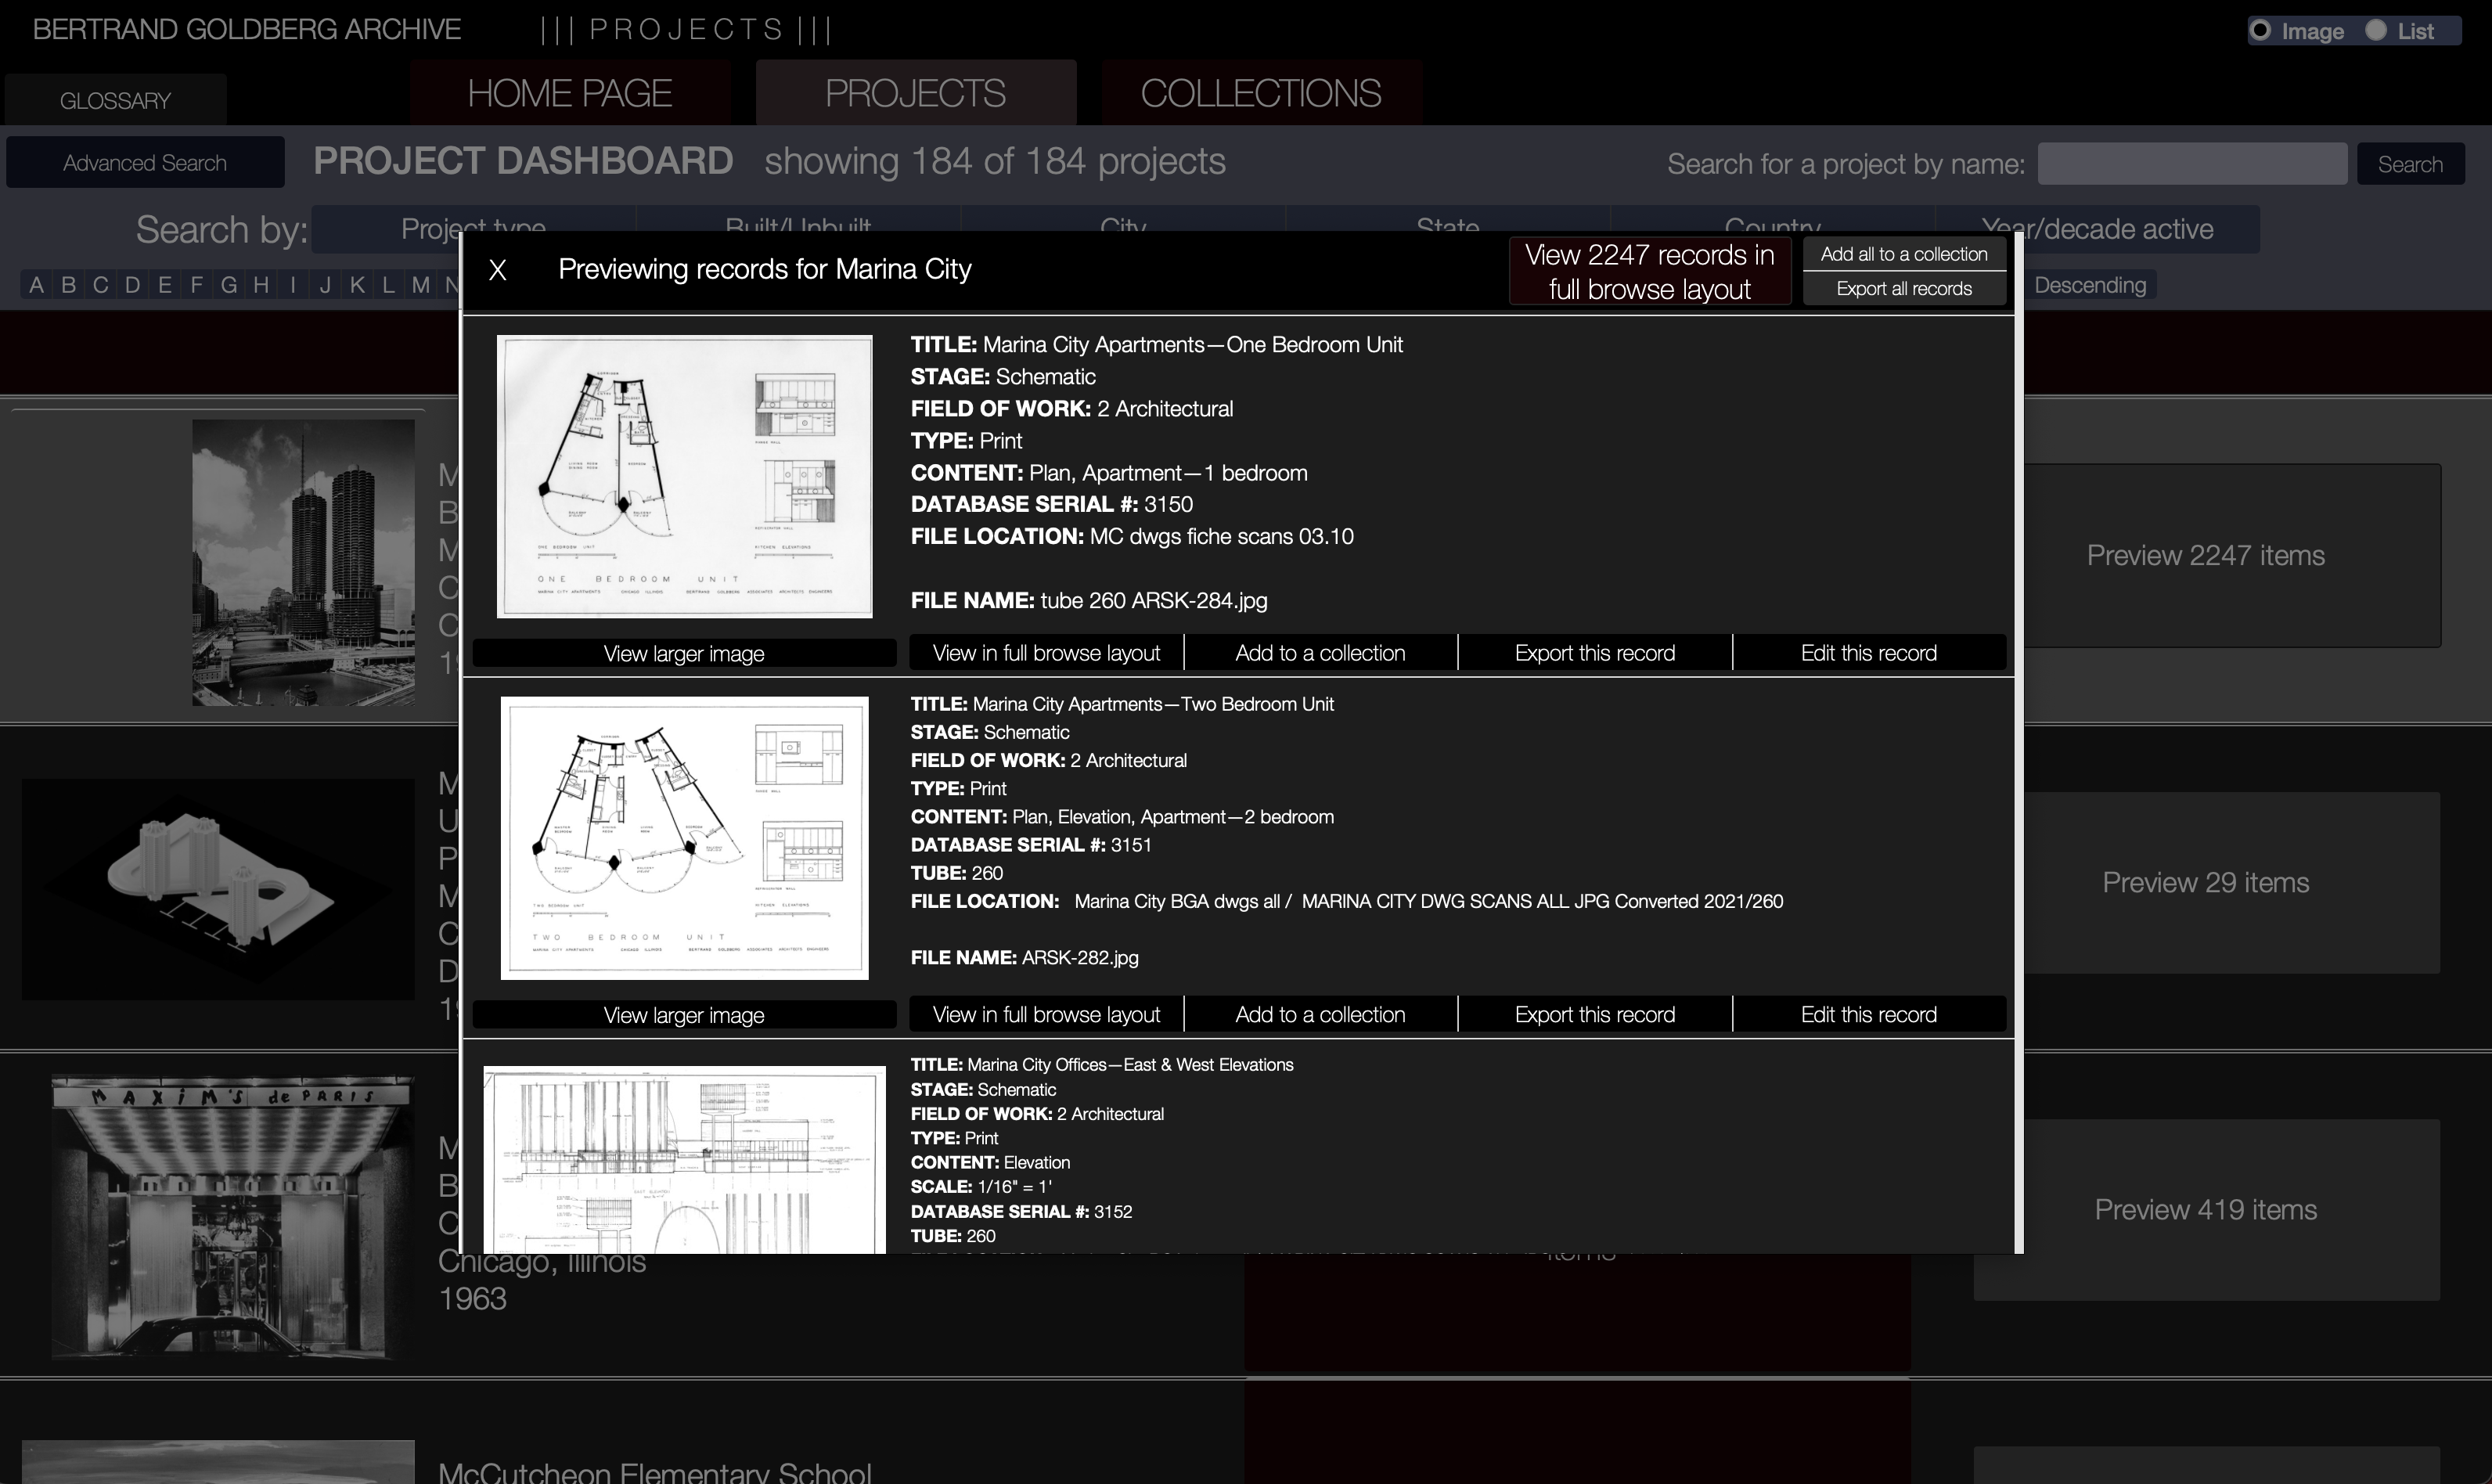Edit this record for serial 3150

pos(1868,653)
